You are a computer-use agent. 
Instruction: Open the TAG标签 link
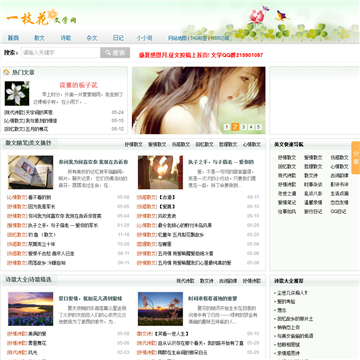[198, 38]
